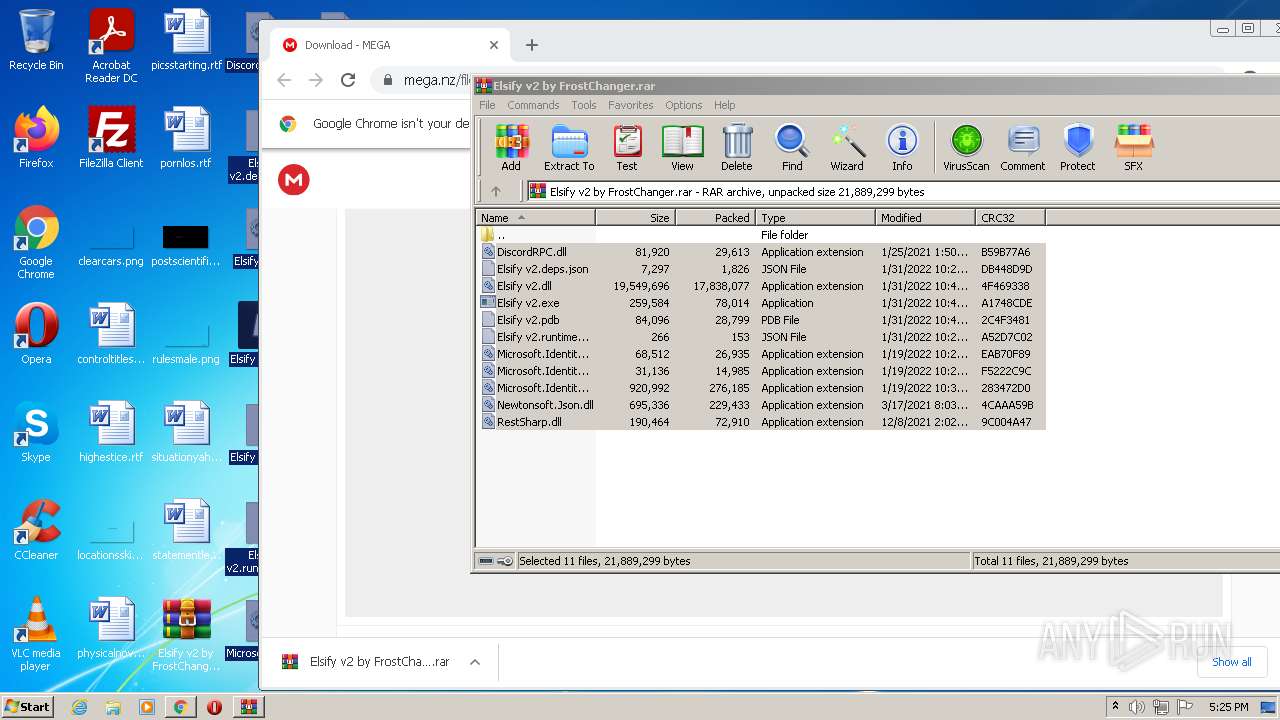Open the Options menu
Image resolution: width=1280 pixels, height=720 pixels.
[684, 105]
